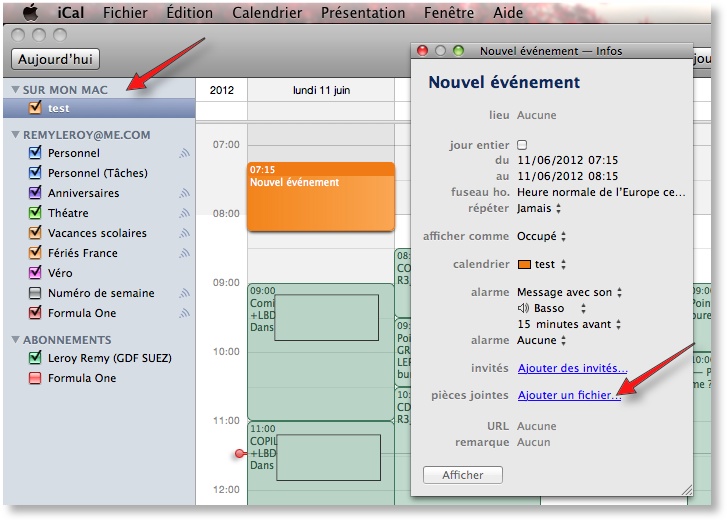Viewport: 728px width, 523px height.
Task: Toggle the Personnel (Tâches) checkbox
Action: tap(35, 172)
